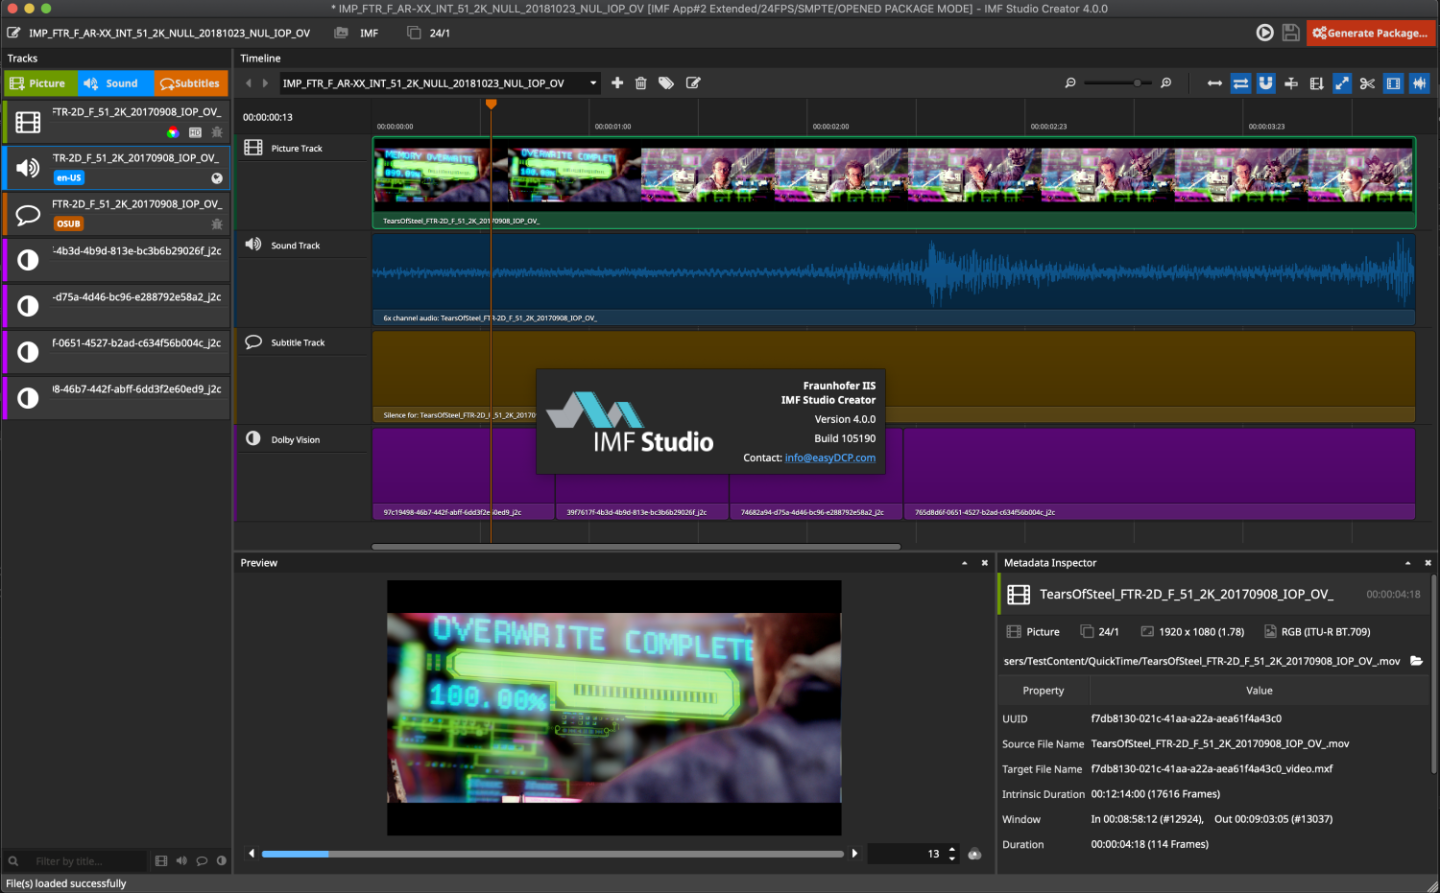Click the gear icon on the subtitle asset
The image size is (1440, 893).
(x=217, y=224)
